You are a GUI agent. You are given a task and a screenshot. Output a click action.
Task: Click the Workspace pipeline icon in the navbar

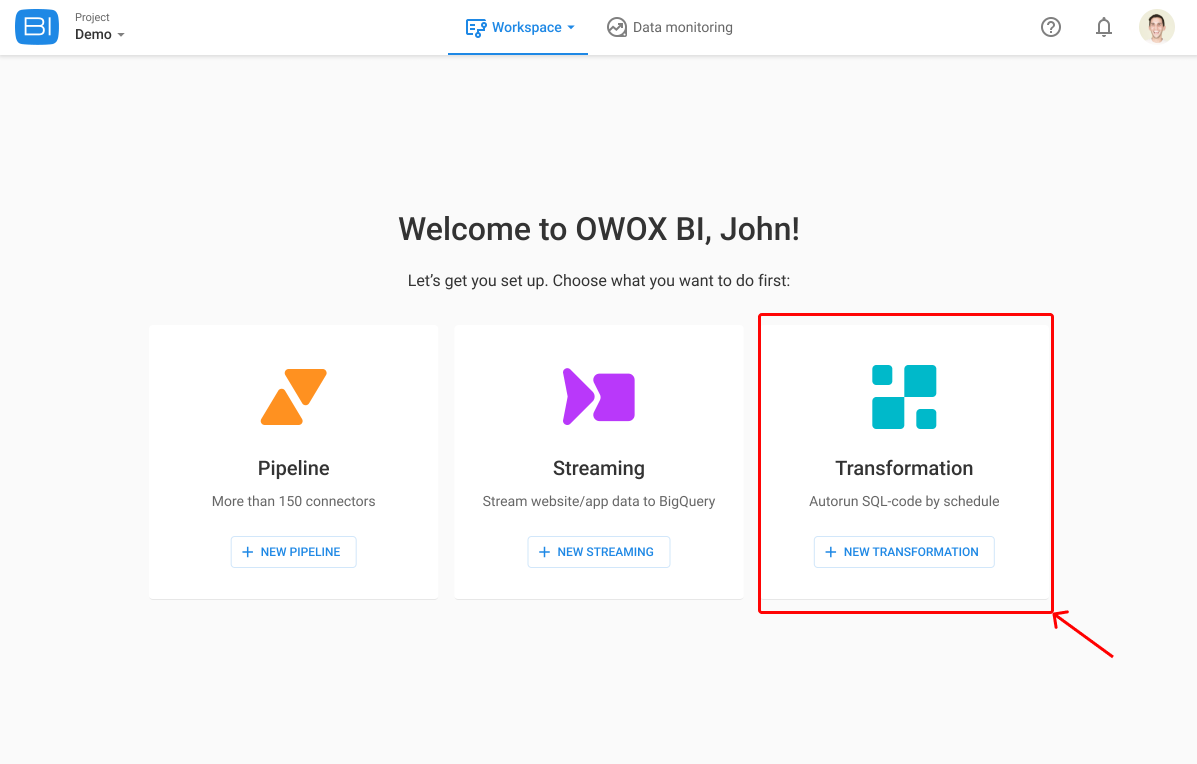478,27
